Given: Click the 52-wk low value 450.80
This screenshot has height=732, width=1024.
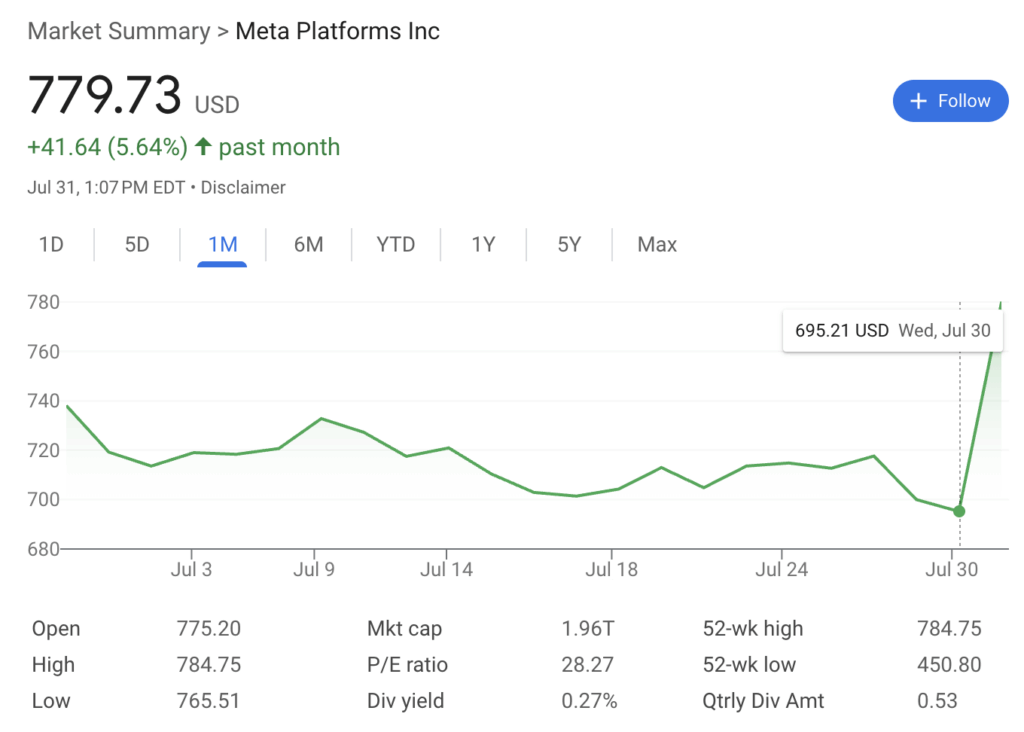Looking at the screenshot, I should (949, 665).
